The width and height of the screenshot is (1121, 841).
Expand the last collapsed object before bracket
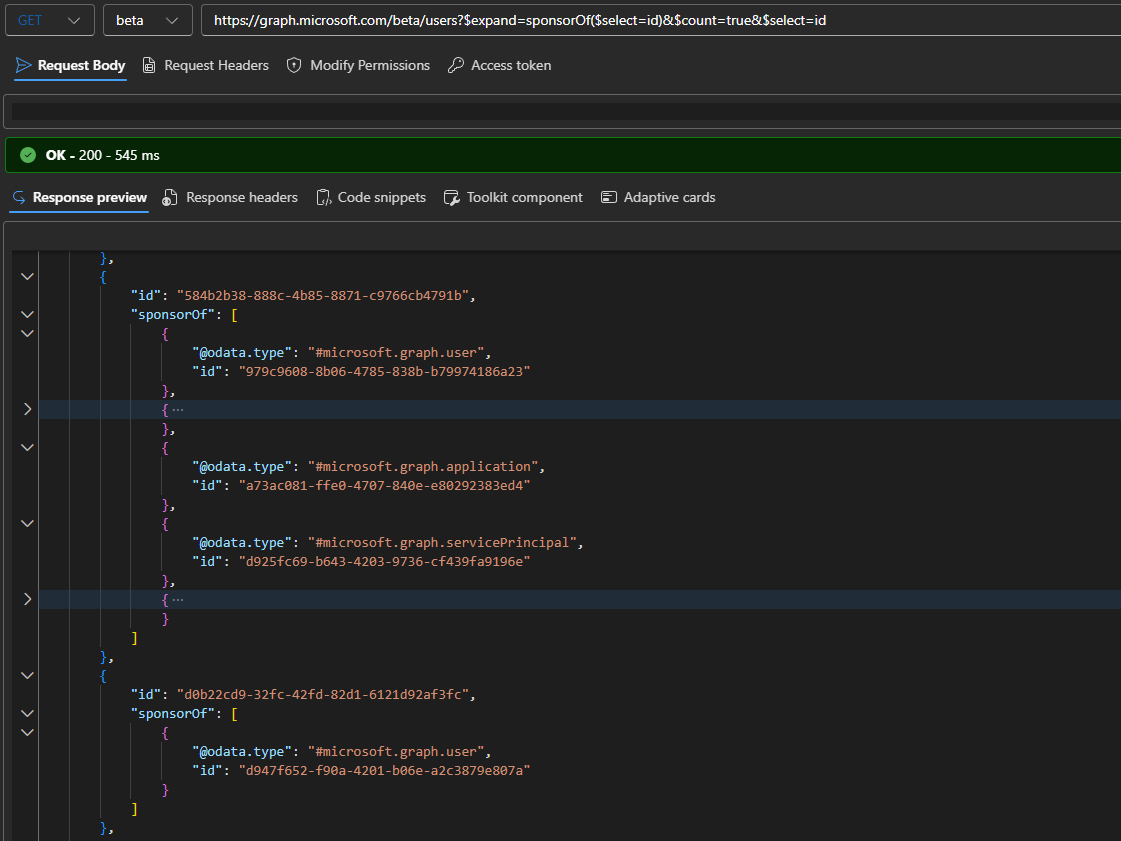(x=27, y=599)
